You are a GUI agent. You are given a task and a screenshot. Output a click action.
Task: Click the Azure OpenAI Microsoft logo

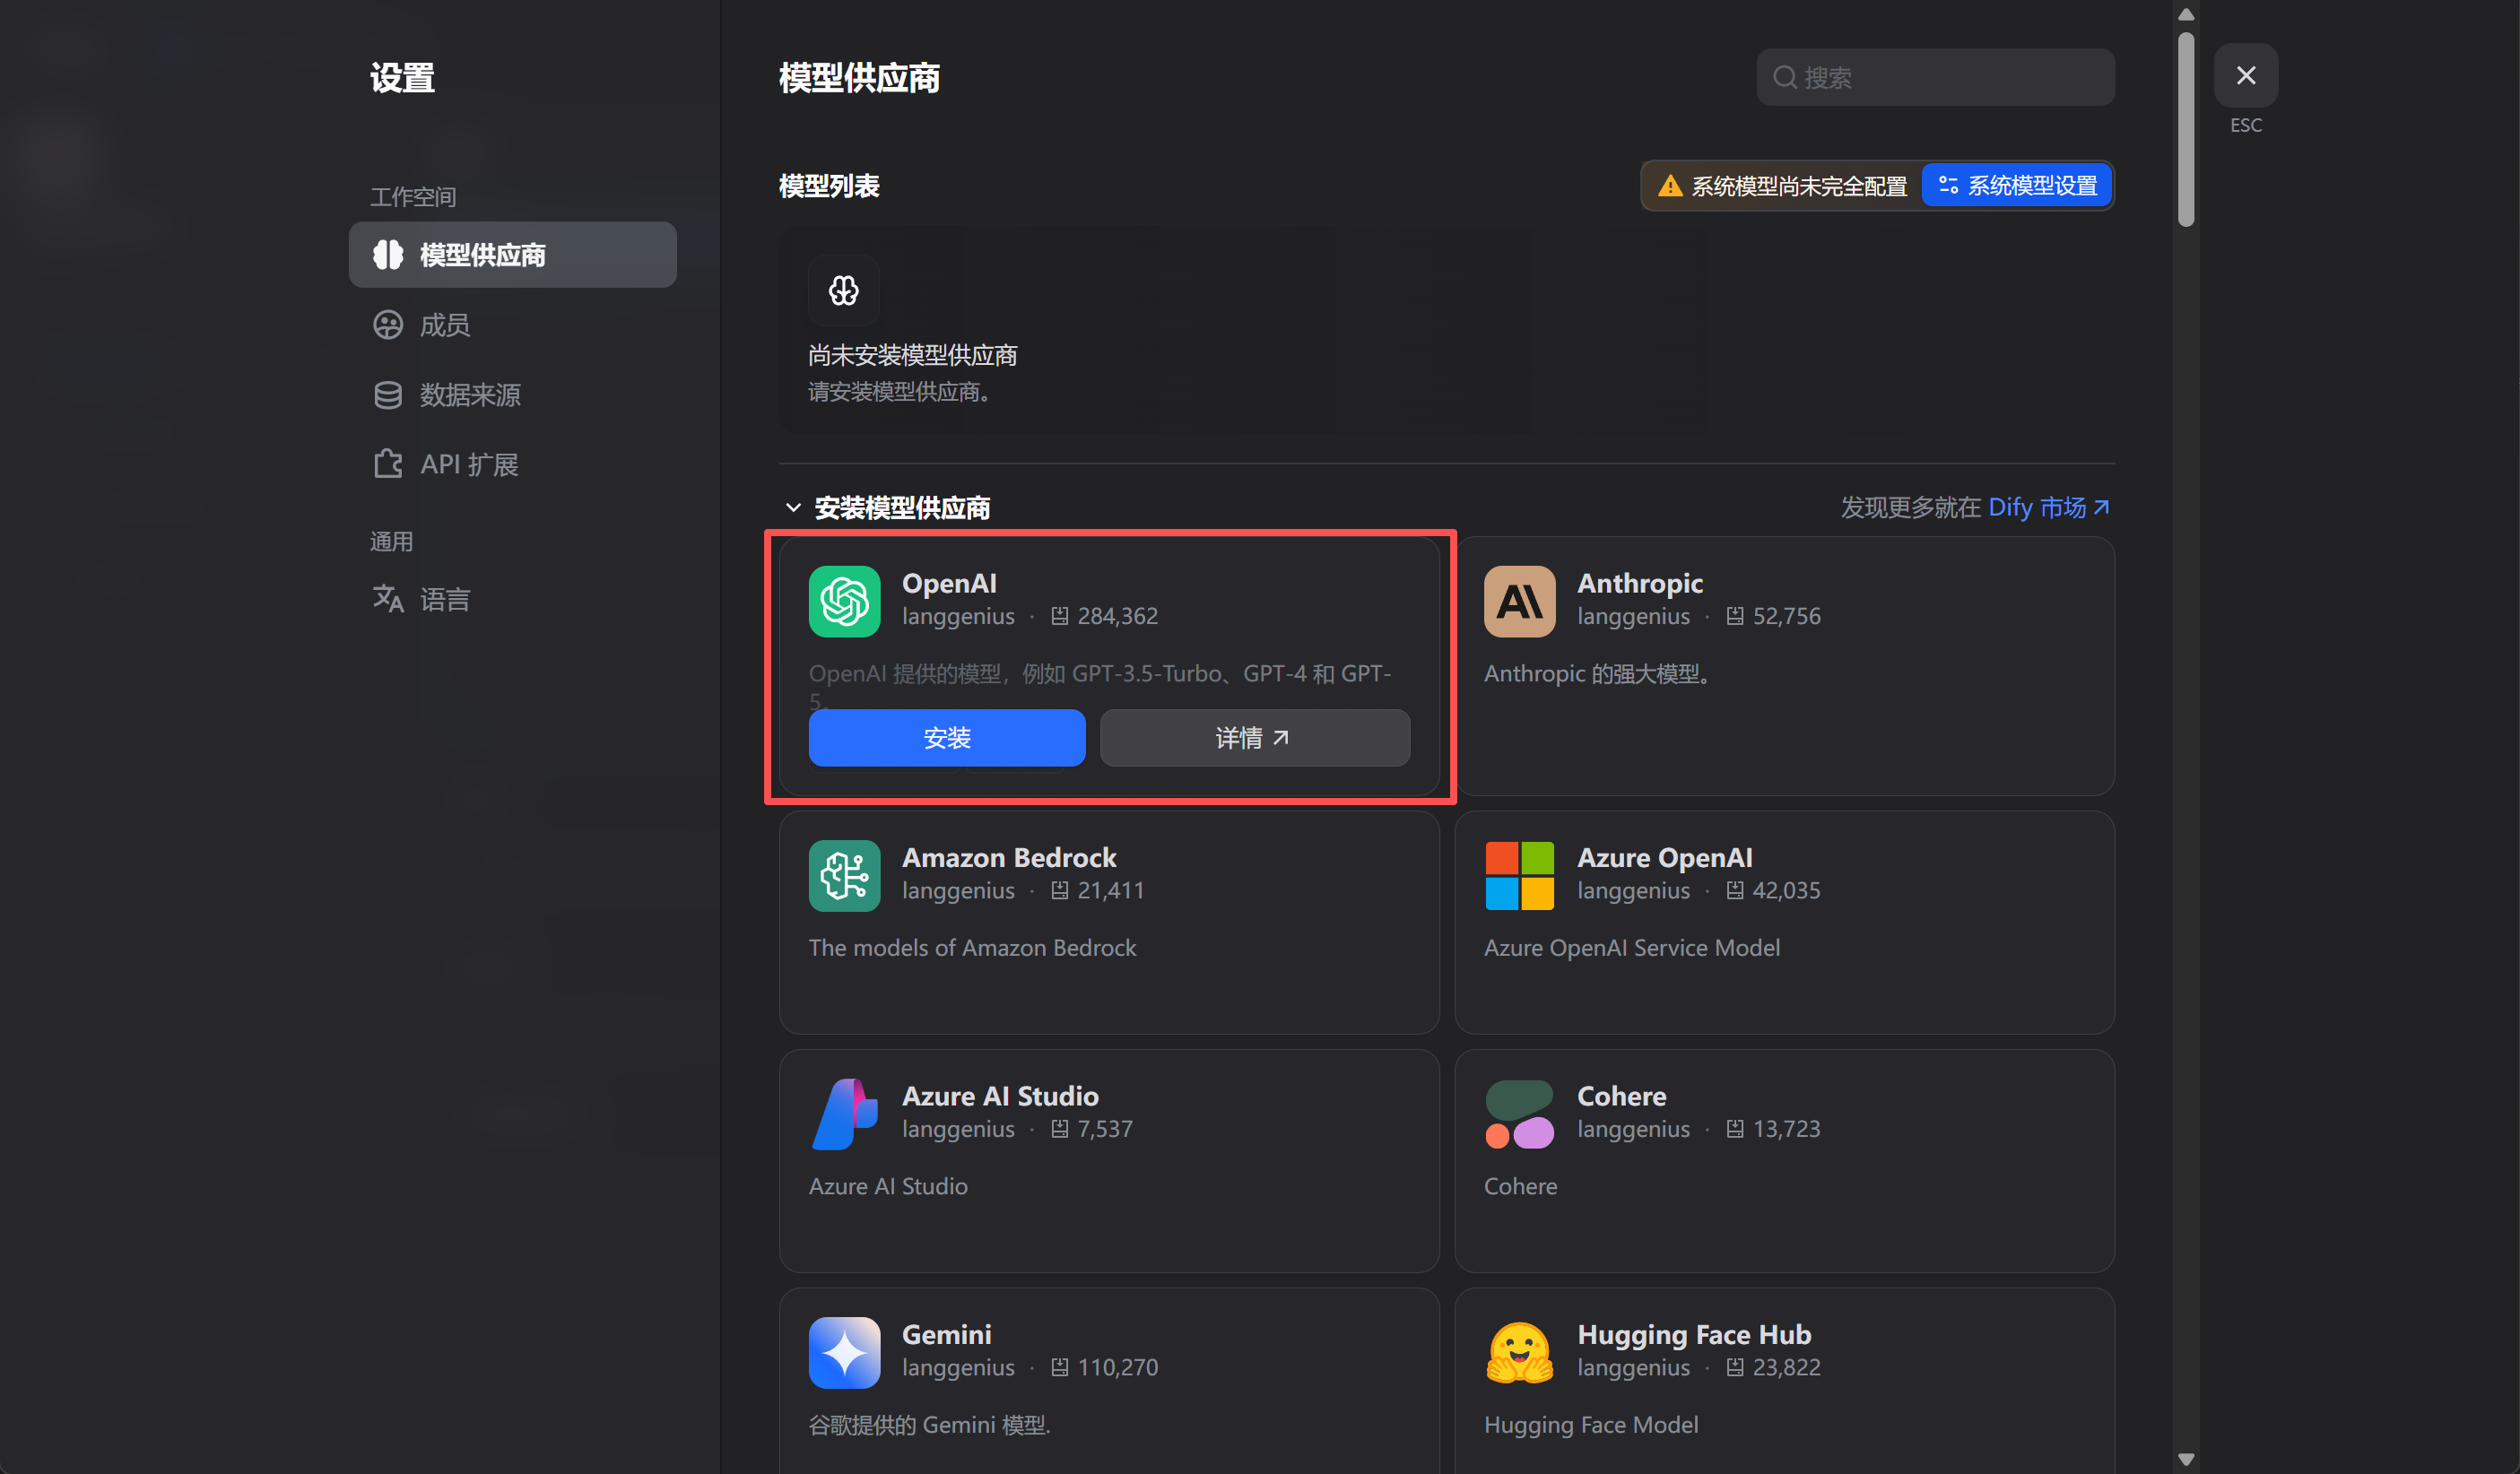(x=1519, y=875)
